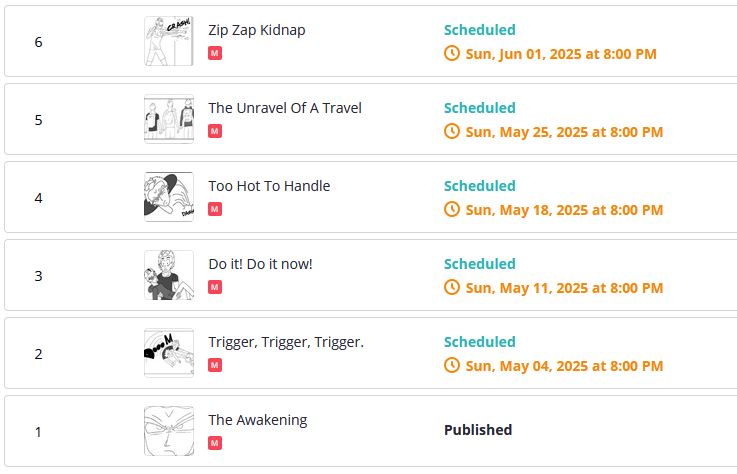Image resolution: width=737 pixels, height=474 pixels.
Task: Click the M badge under The Awakening
Action: click(215, 443)
